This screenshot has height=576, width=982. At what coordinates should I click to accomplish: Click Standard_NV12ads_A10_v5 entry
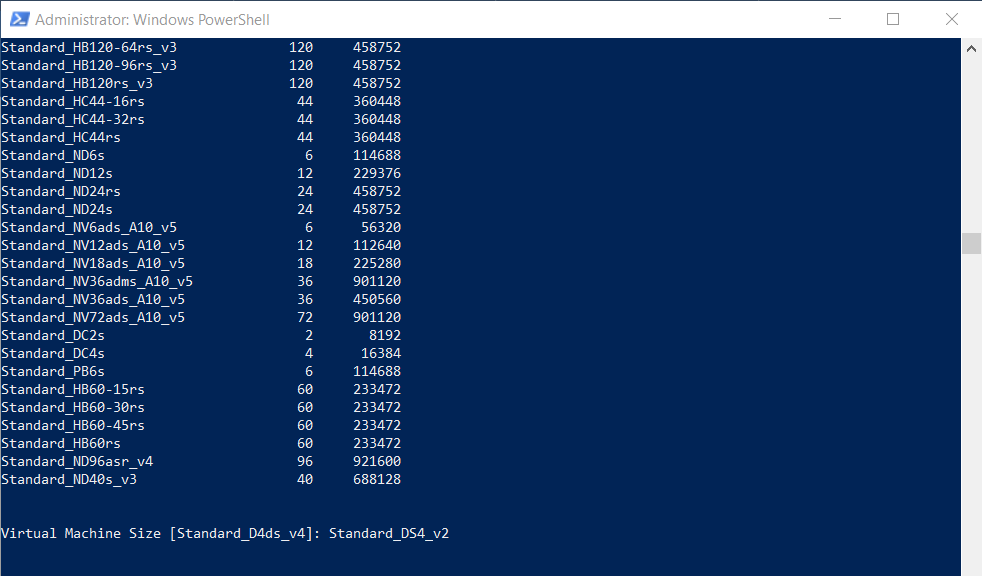93,245
